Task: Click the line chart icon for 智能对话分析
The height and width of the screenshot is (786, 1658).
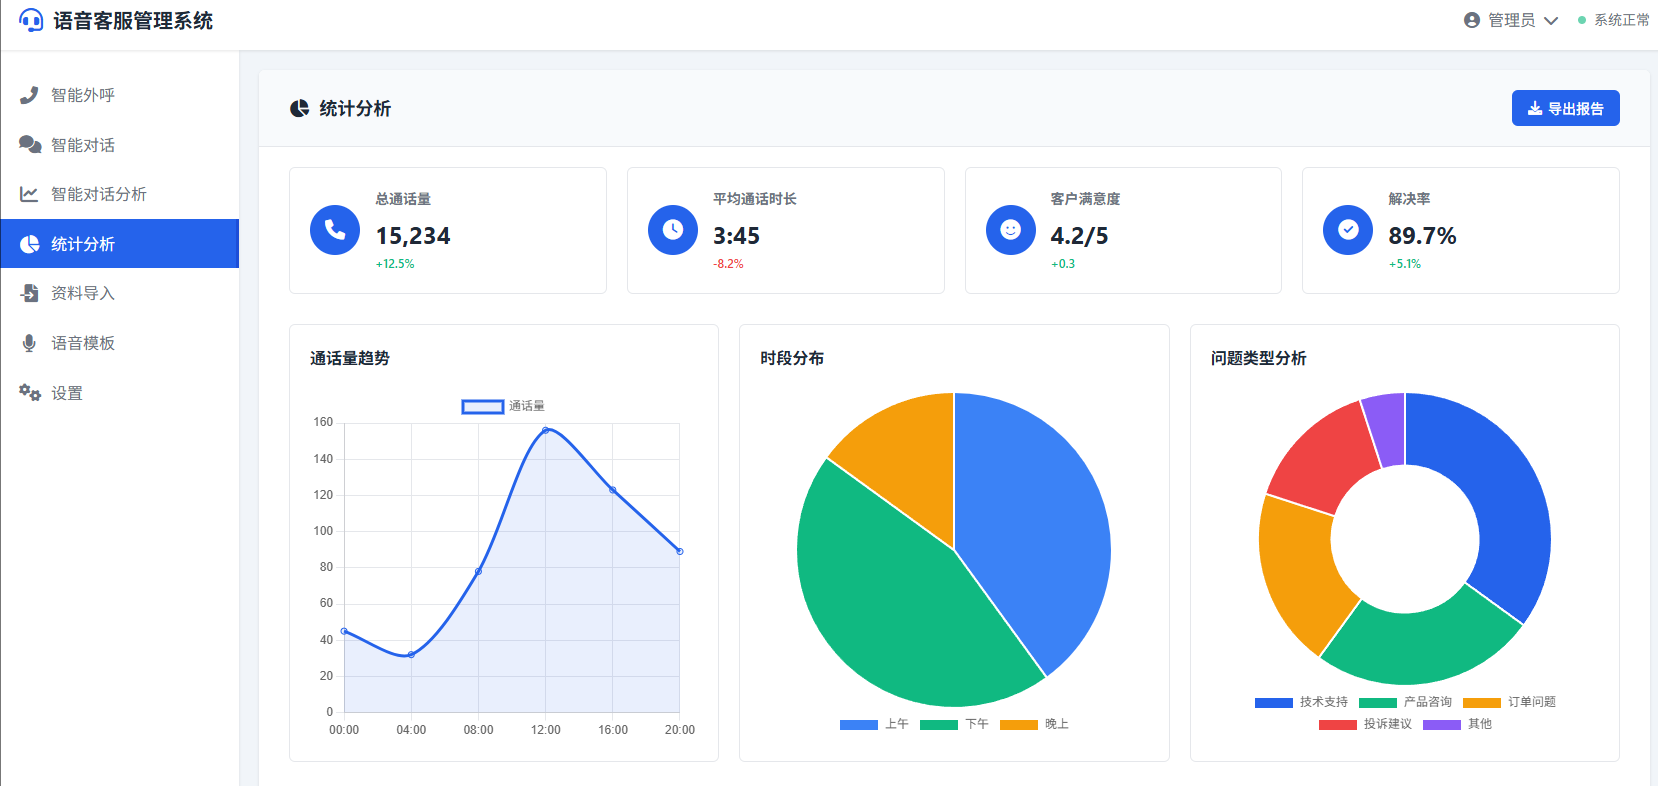Action: 29,194
